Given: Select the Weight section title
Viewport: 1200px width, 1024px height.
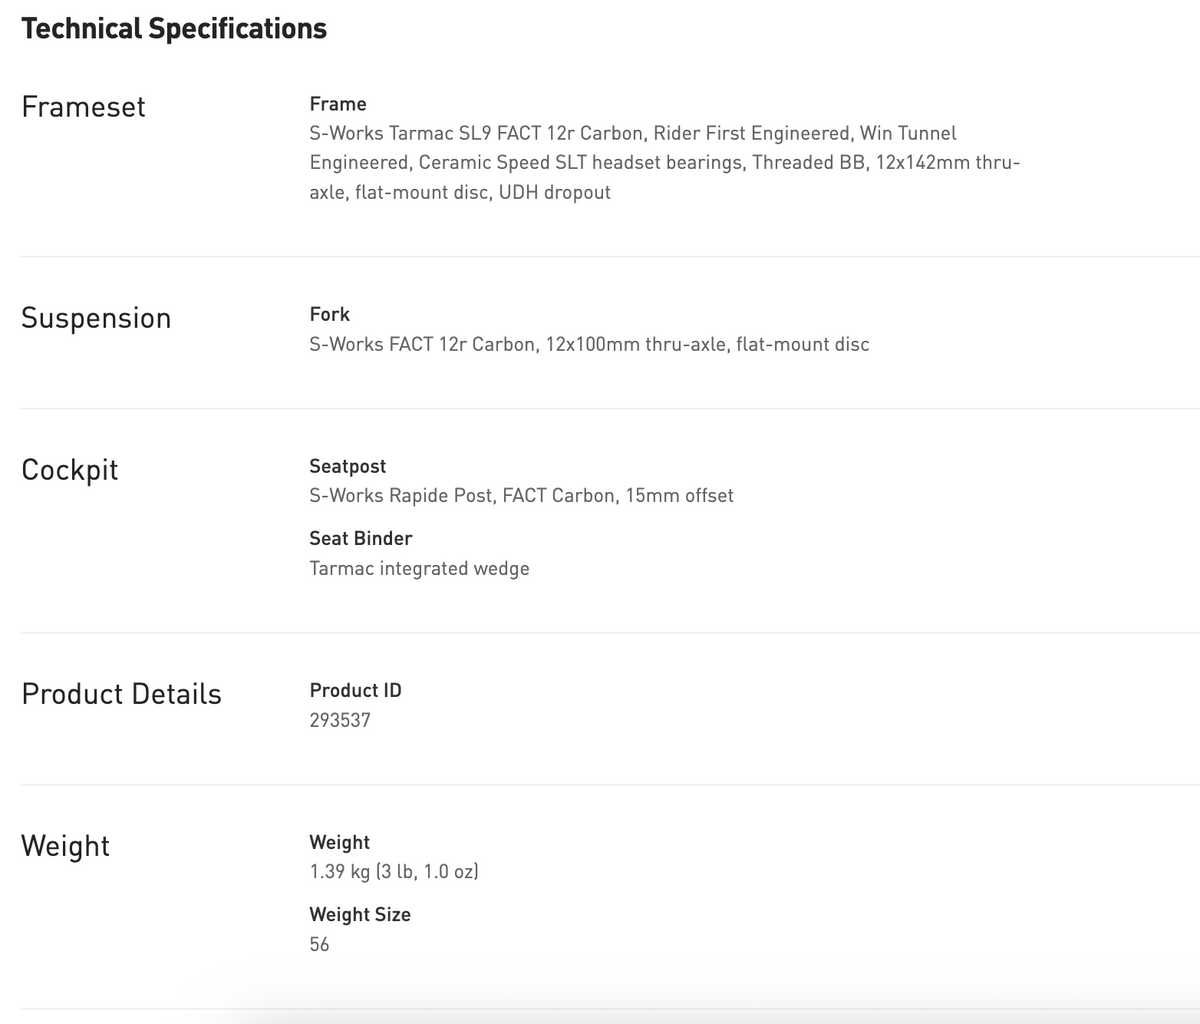Looking at the screenshot, I should click(65, 846).
